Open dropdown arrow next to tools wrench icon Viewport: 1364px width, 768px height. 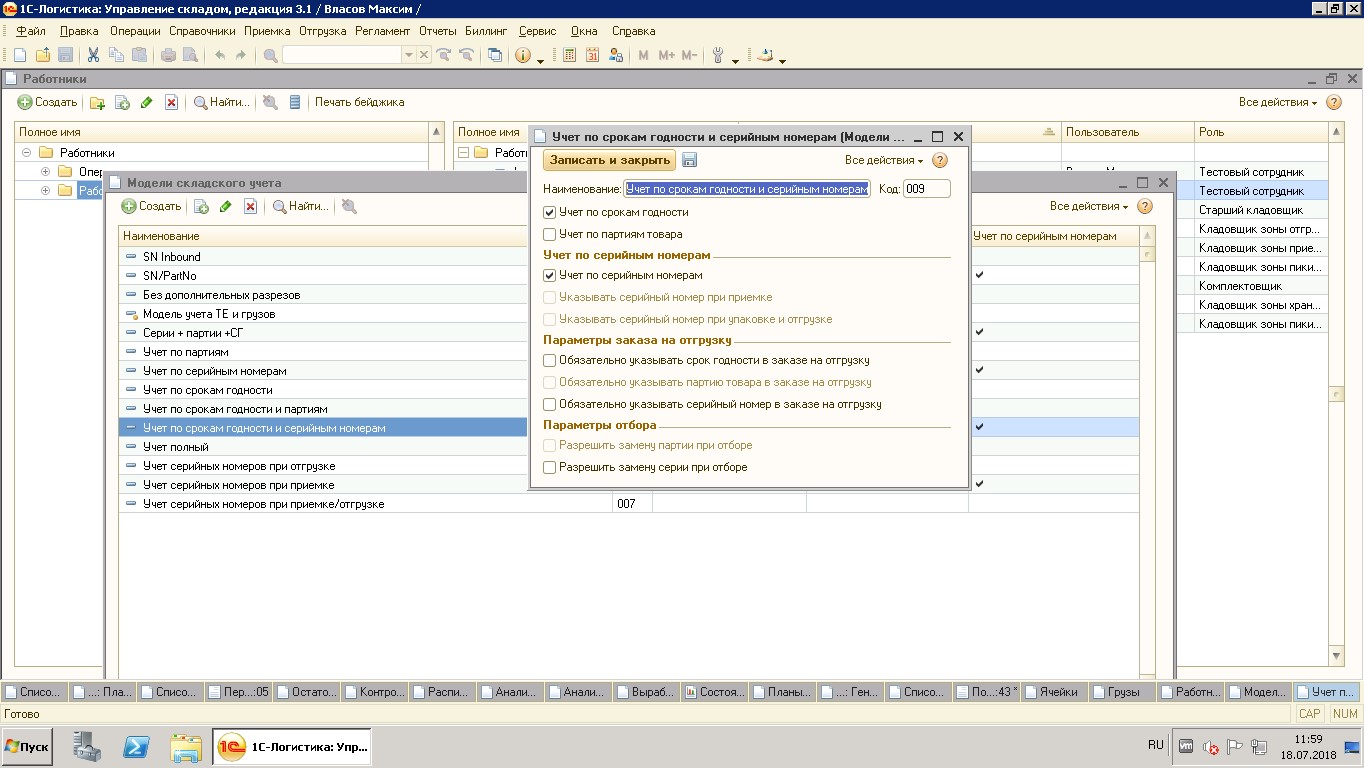coord(735,60)
